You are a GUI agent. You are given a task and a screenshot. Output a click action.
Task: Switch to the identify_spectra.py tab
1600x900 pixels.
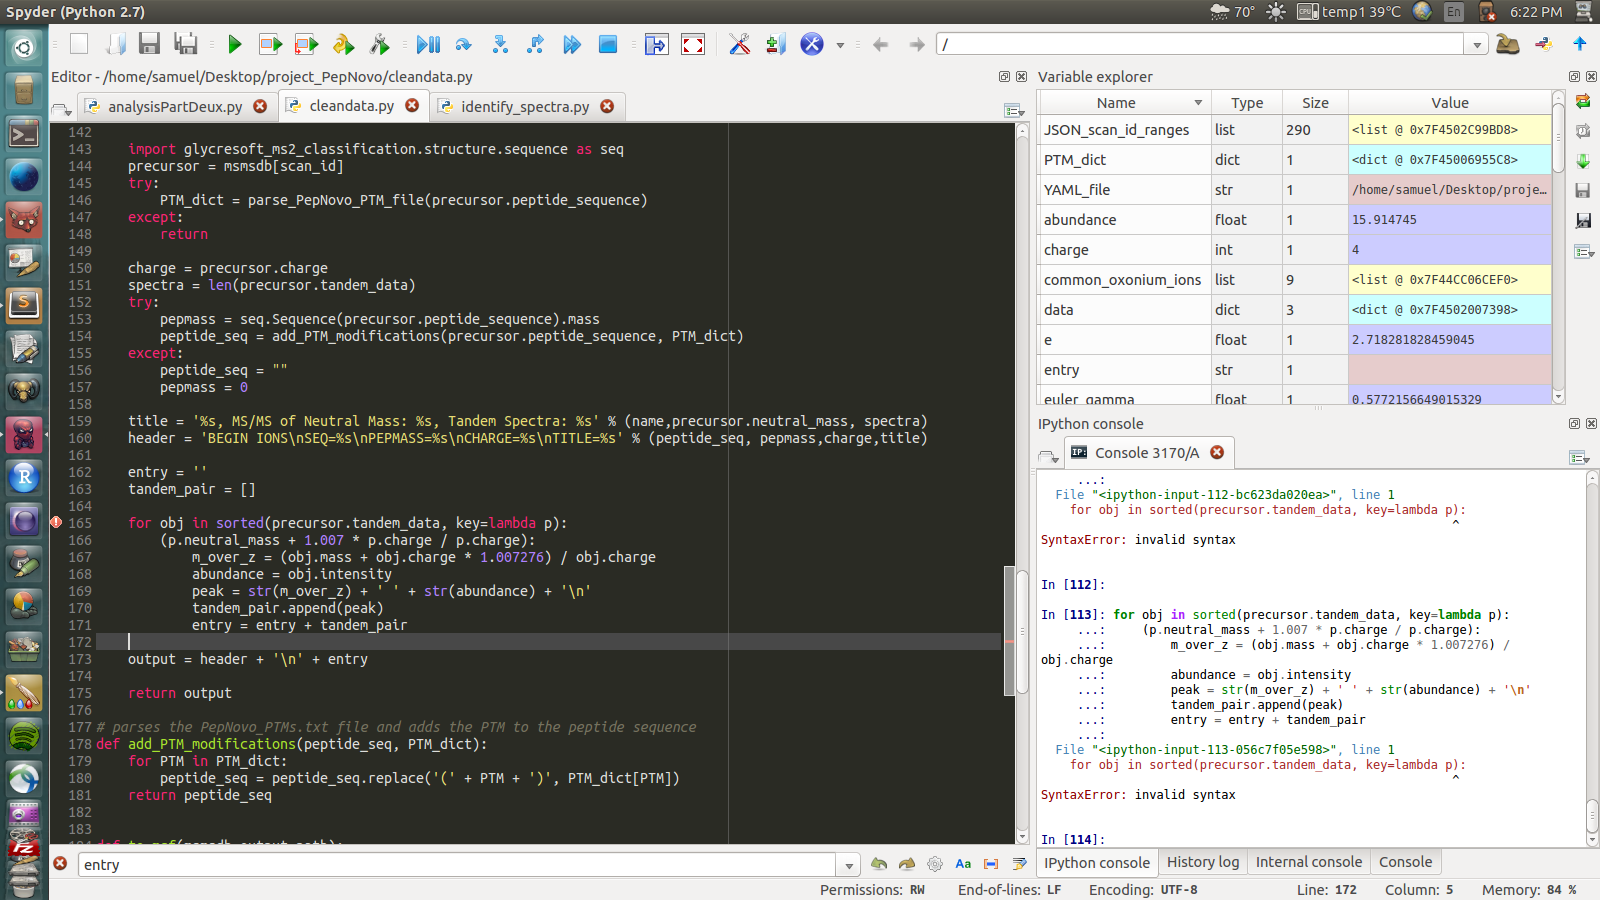(x=525, y=106)
